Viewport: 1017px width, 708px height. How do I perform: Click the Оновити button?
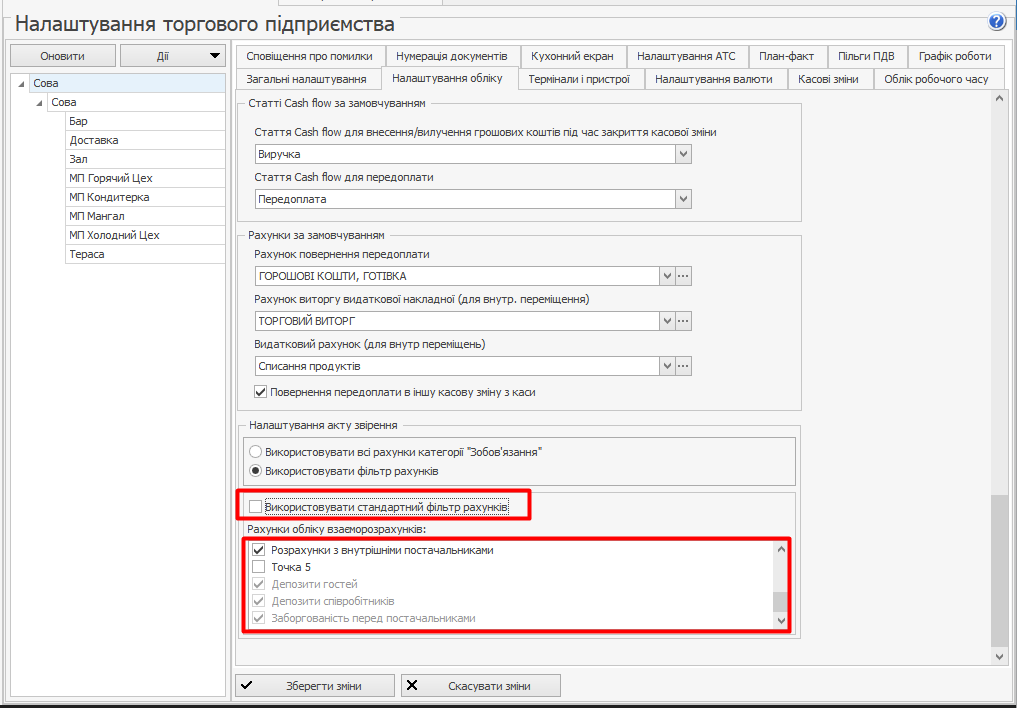(62, 56)
